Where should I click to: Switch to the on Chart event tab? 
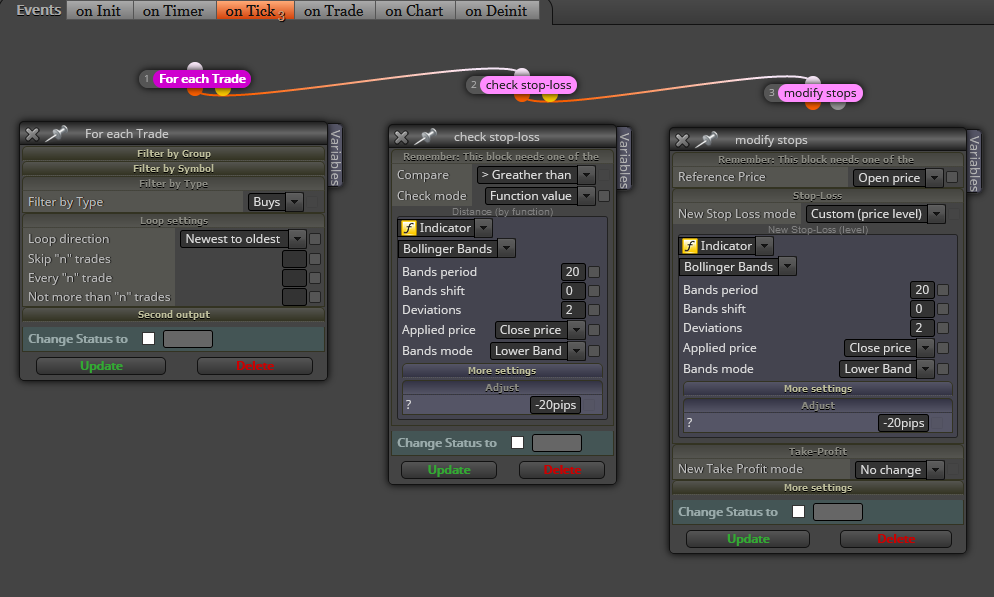coord(414,11)
